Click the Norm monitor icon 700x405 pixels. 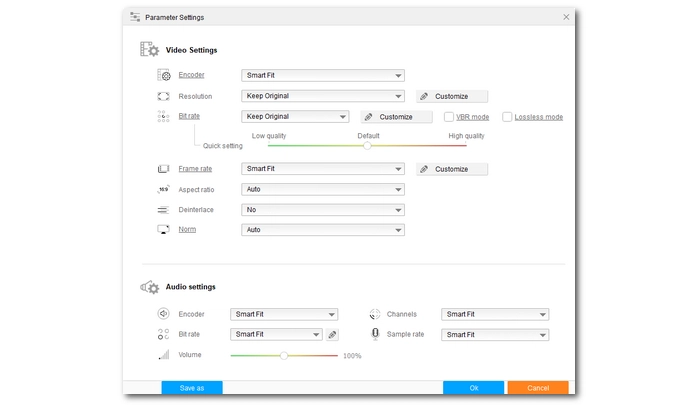(x=163, y=230)
